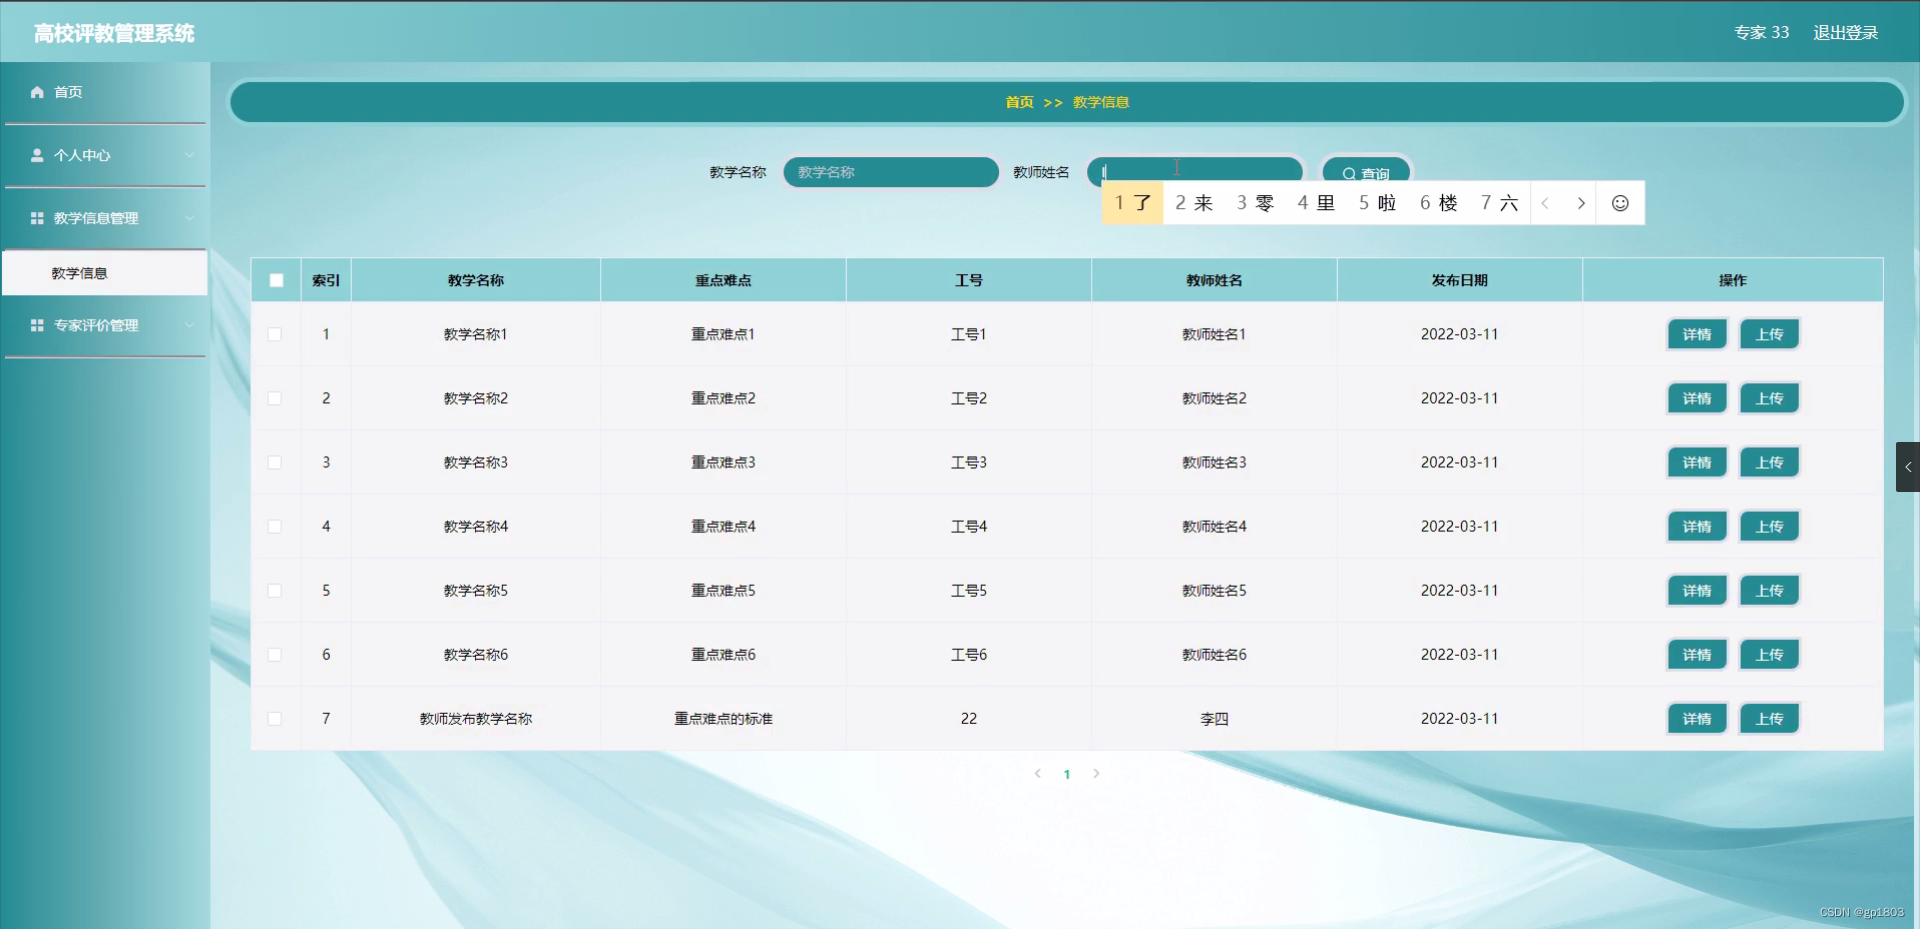Click the 退出登录 link at top right
The image size is (1920, 929).
[1845, 32]
